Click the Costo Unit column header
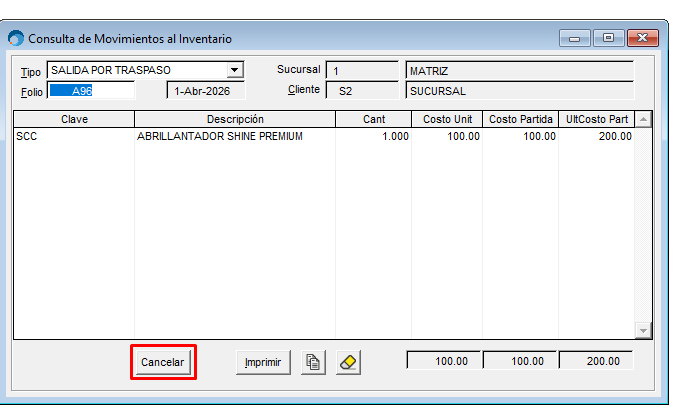 (x=447, y=119)
